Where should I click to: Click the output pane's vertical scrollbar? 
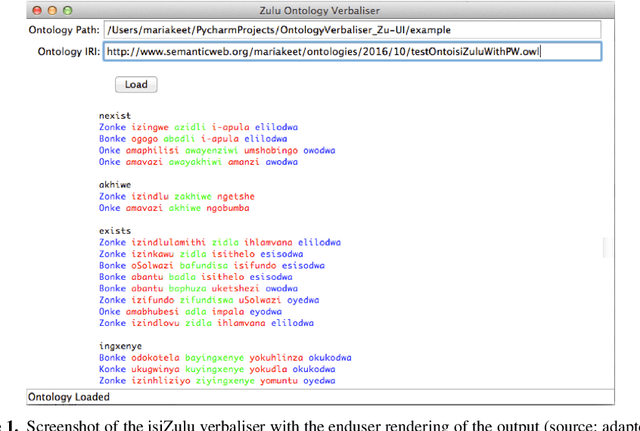(602, 245)
